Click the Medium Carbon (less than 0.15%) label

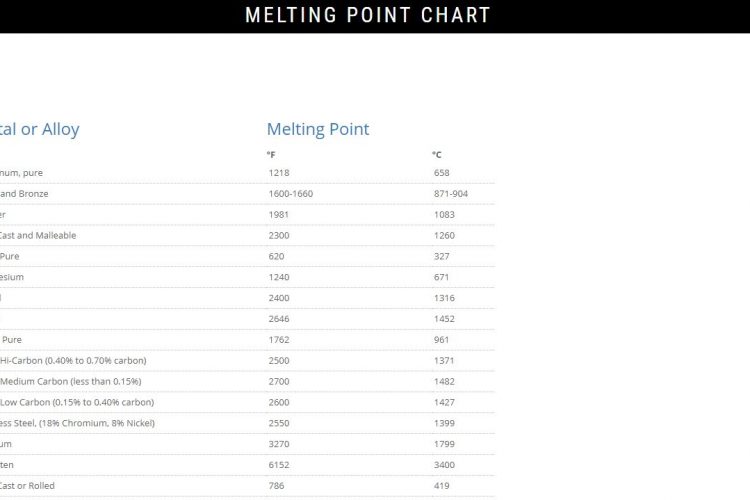(x=70, y=382)
